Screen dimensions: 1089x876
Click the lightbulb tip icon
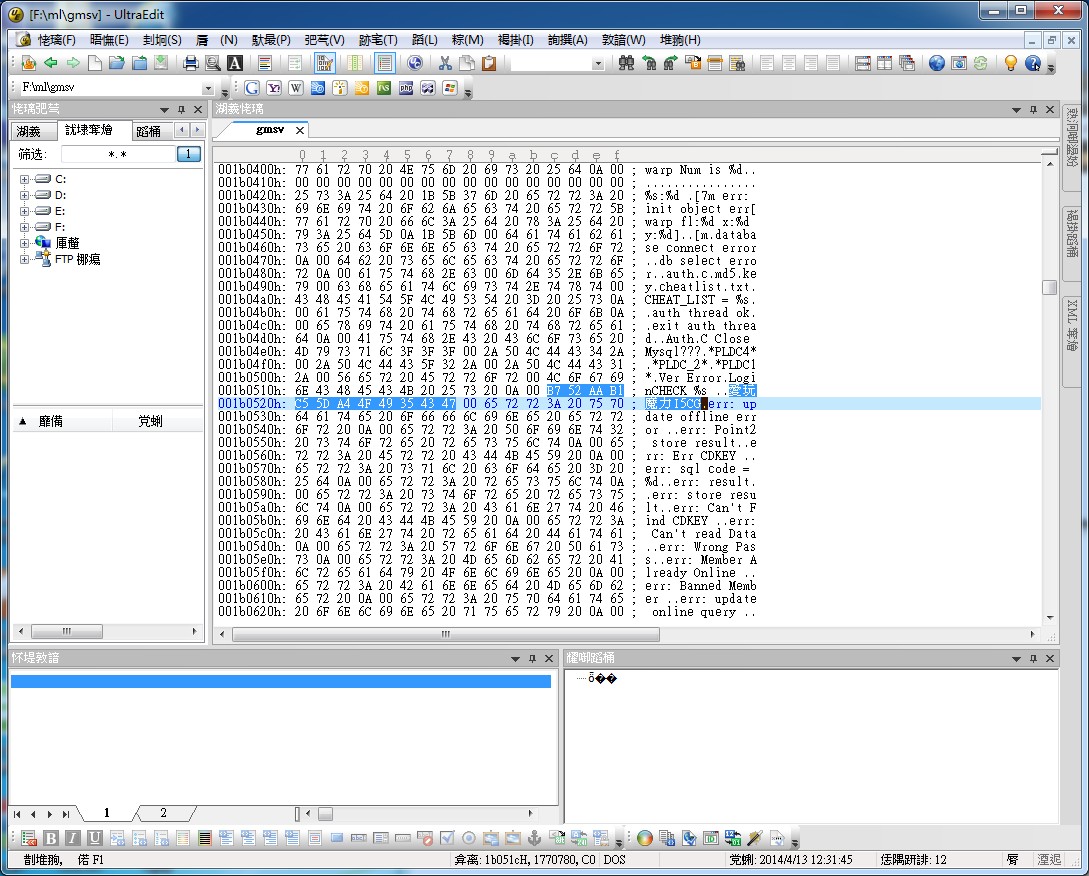pos(1010,63)
